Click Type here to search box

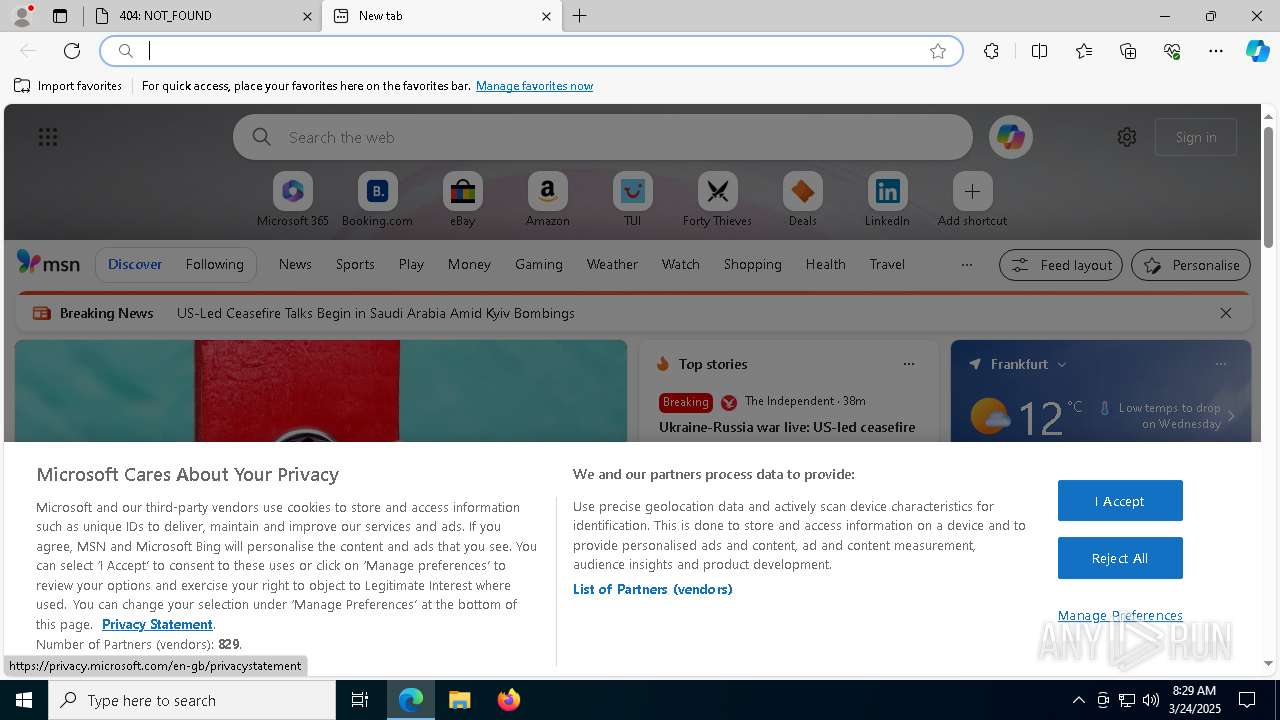[x=192, y=700]
